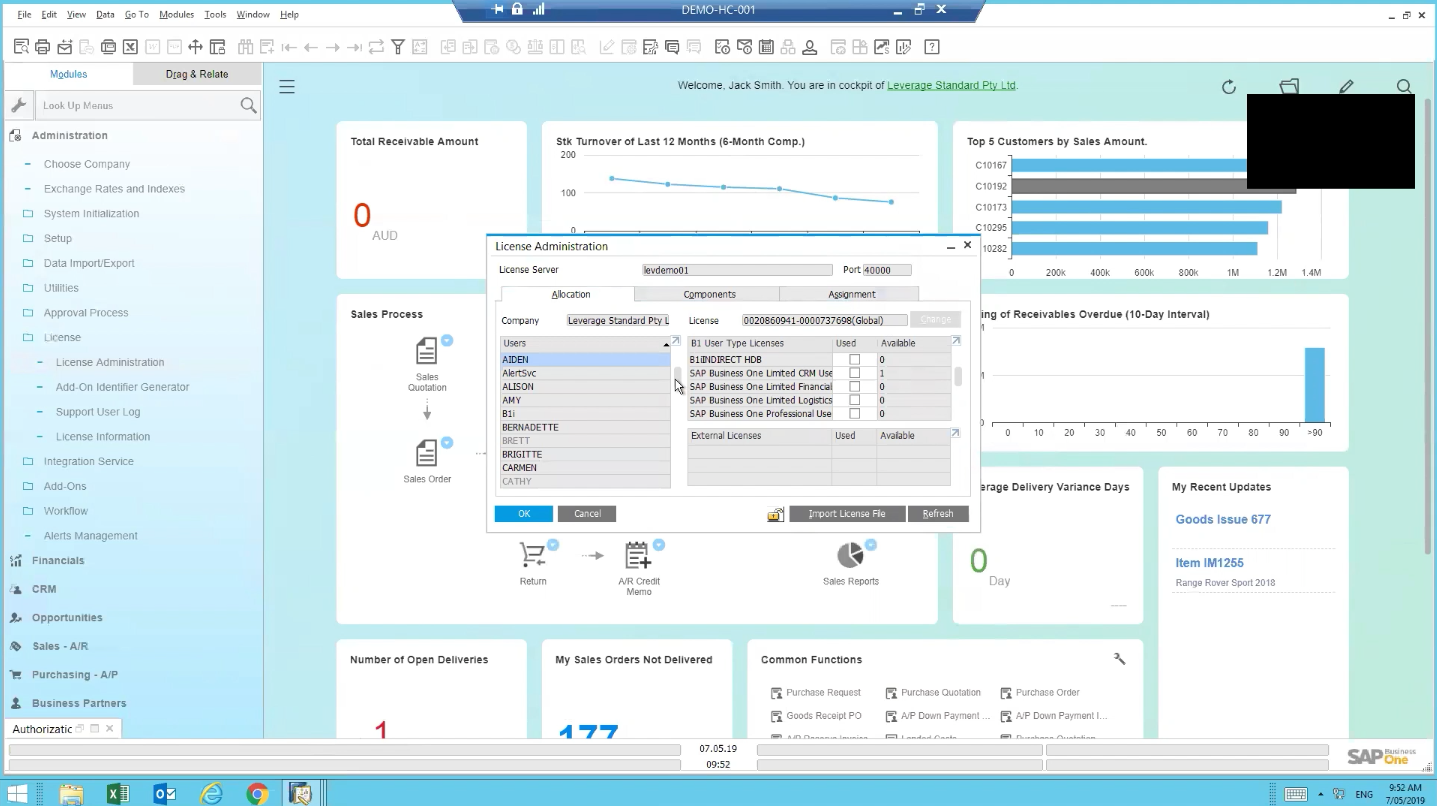
Task: Open the cockpit search magnifier
Action: (1404, 87)
